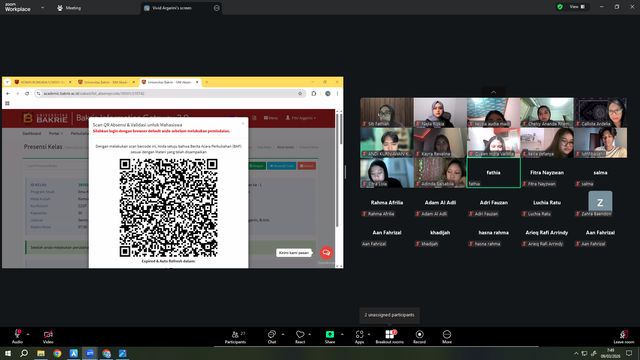Click Adam Al Adli participant tile
The height and width of the screenshot is (360, 640).
(x=440, y=203)
